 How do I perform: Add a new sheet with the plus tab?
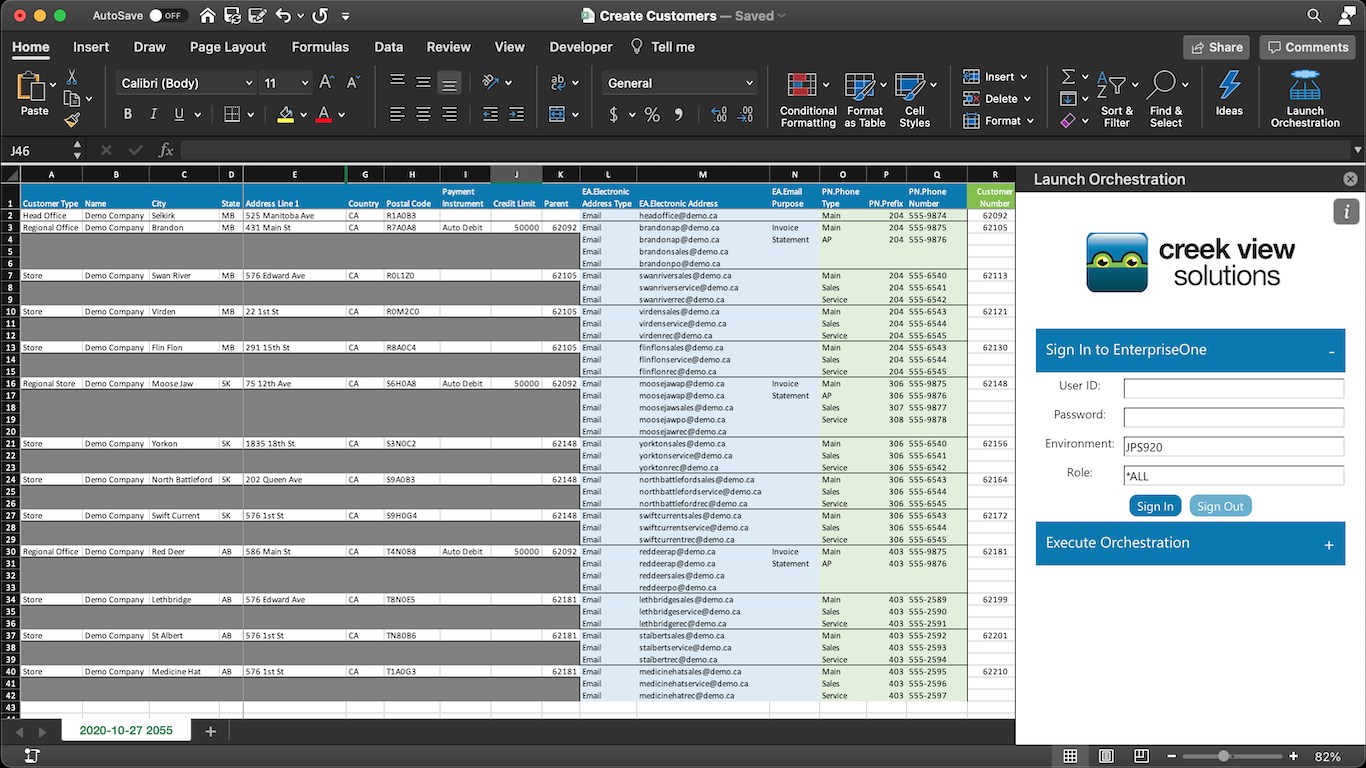(210, 731)
